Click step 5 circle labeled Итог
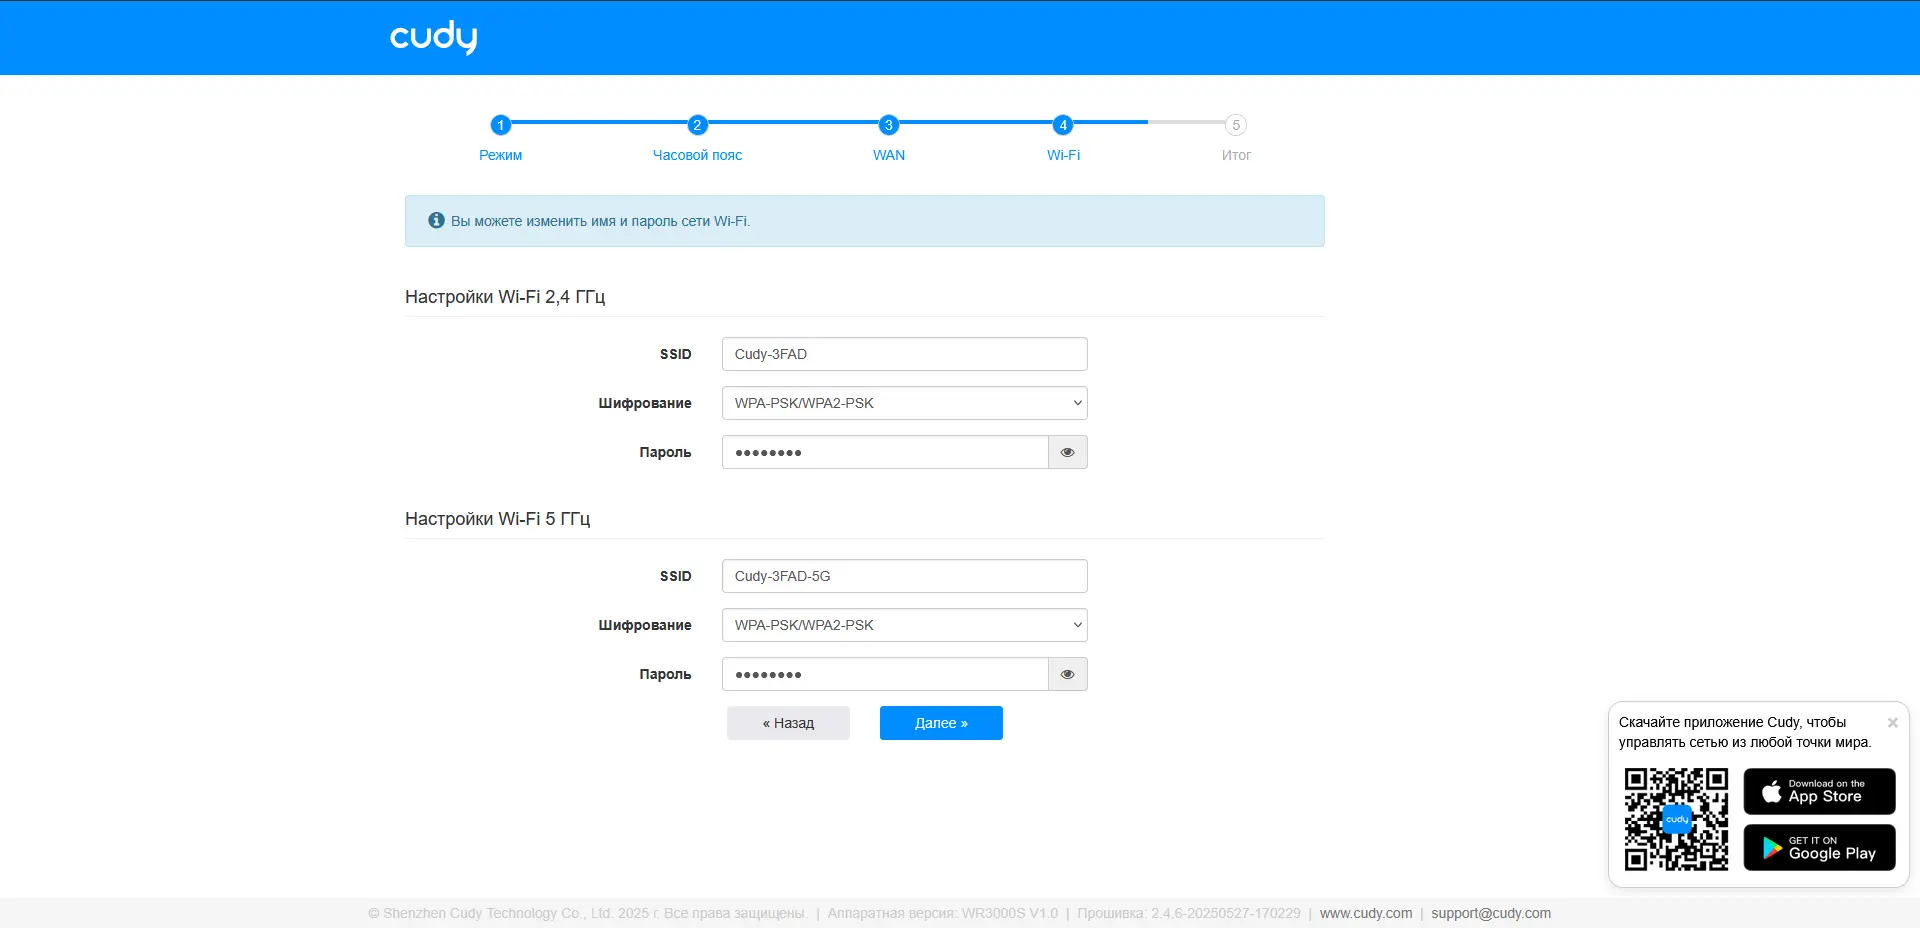 tap(1236, 126)
